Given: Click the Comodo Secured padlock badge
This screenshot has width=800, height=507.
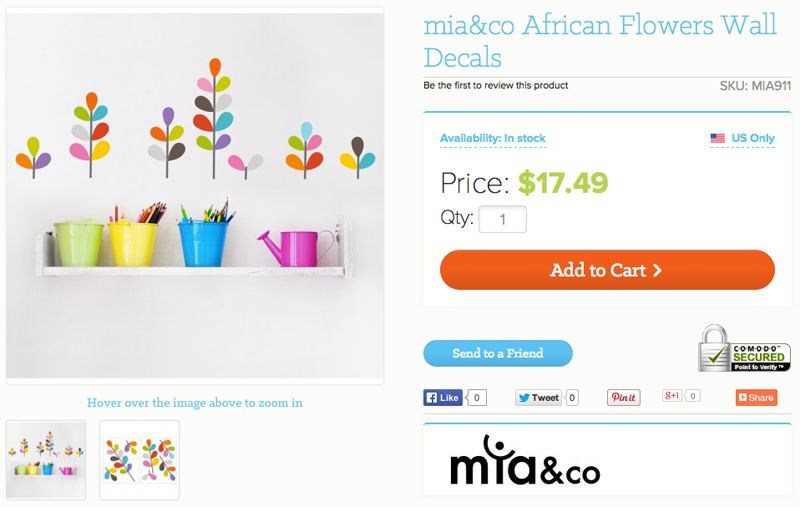Looking at the screenshot, I should pos(744,348).
